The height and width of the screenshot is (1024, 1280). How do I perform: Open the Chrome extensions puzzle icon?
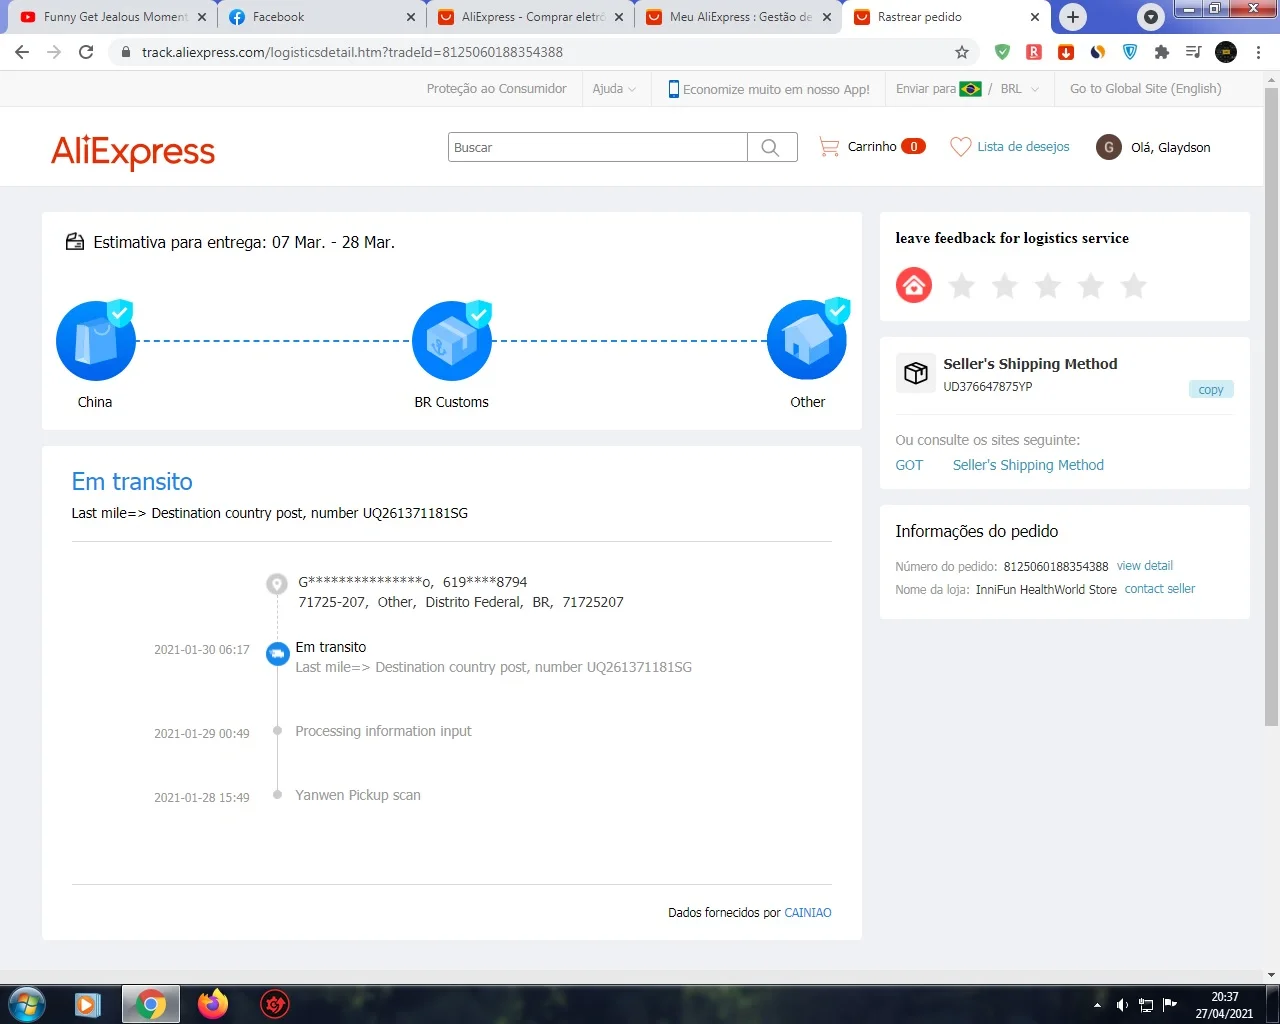click(x=1161, y=52)
